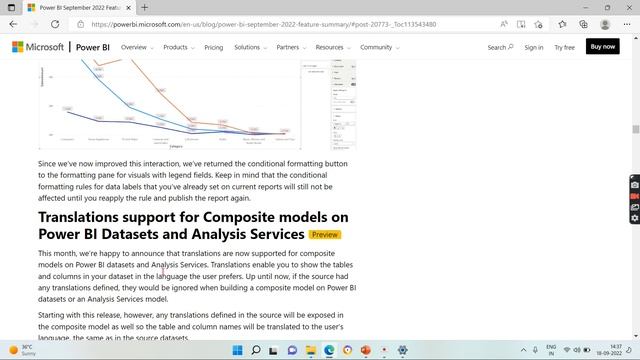
Task: Open the Chat app on taskbar
Action: (292, 350)
